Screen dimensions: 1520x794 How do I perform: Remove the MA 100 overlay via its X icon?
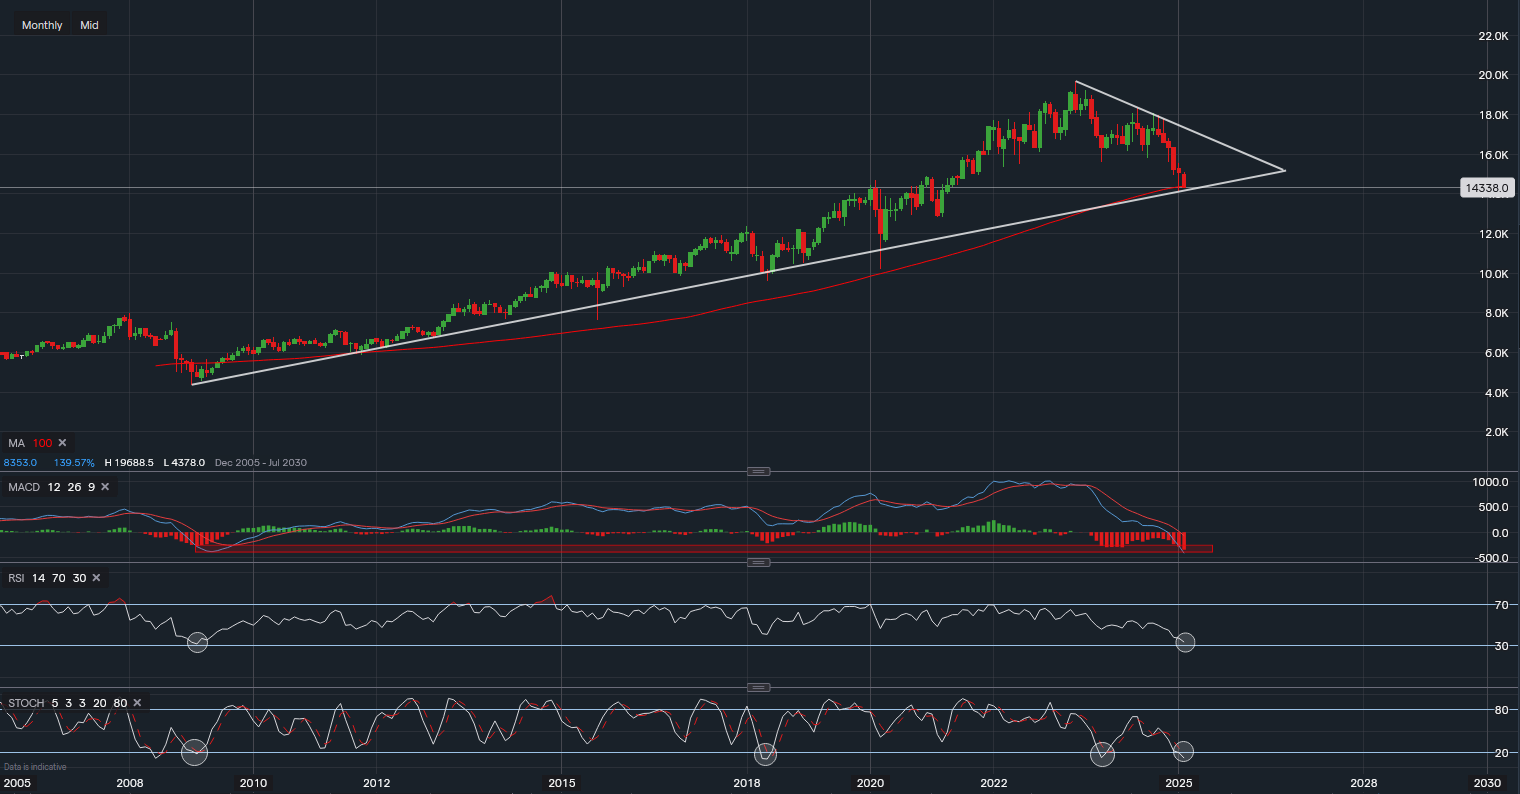[x=61, y=443]
